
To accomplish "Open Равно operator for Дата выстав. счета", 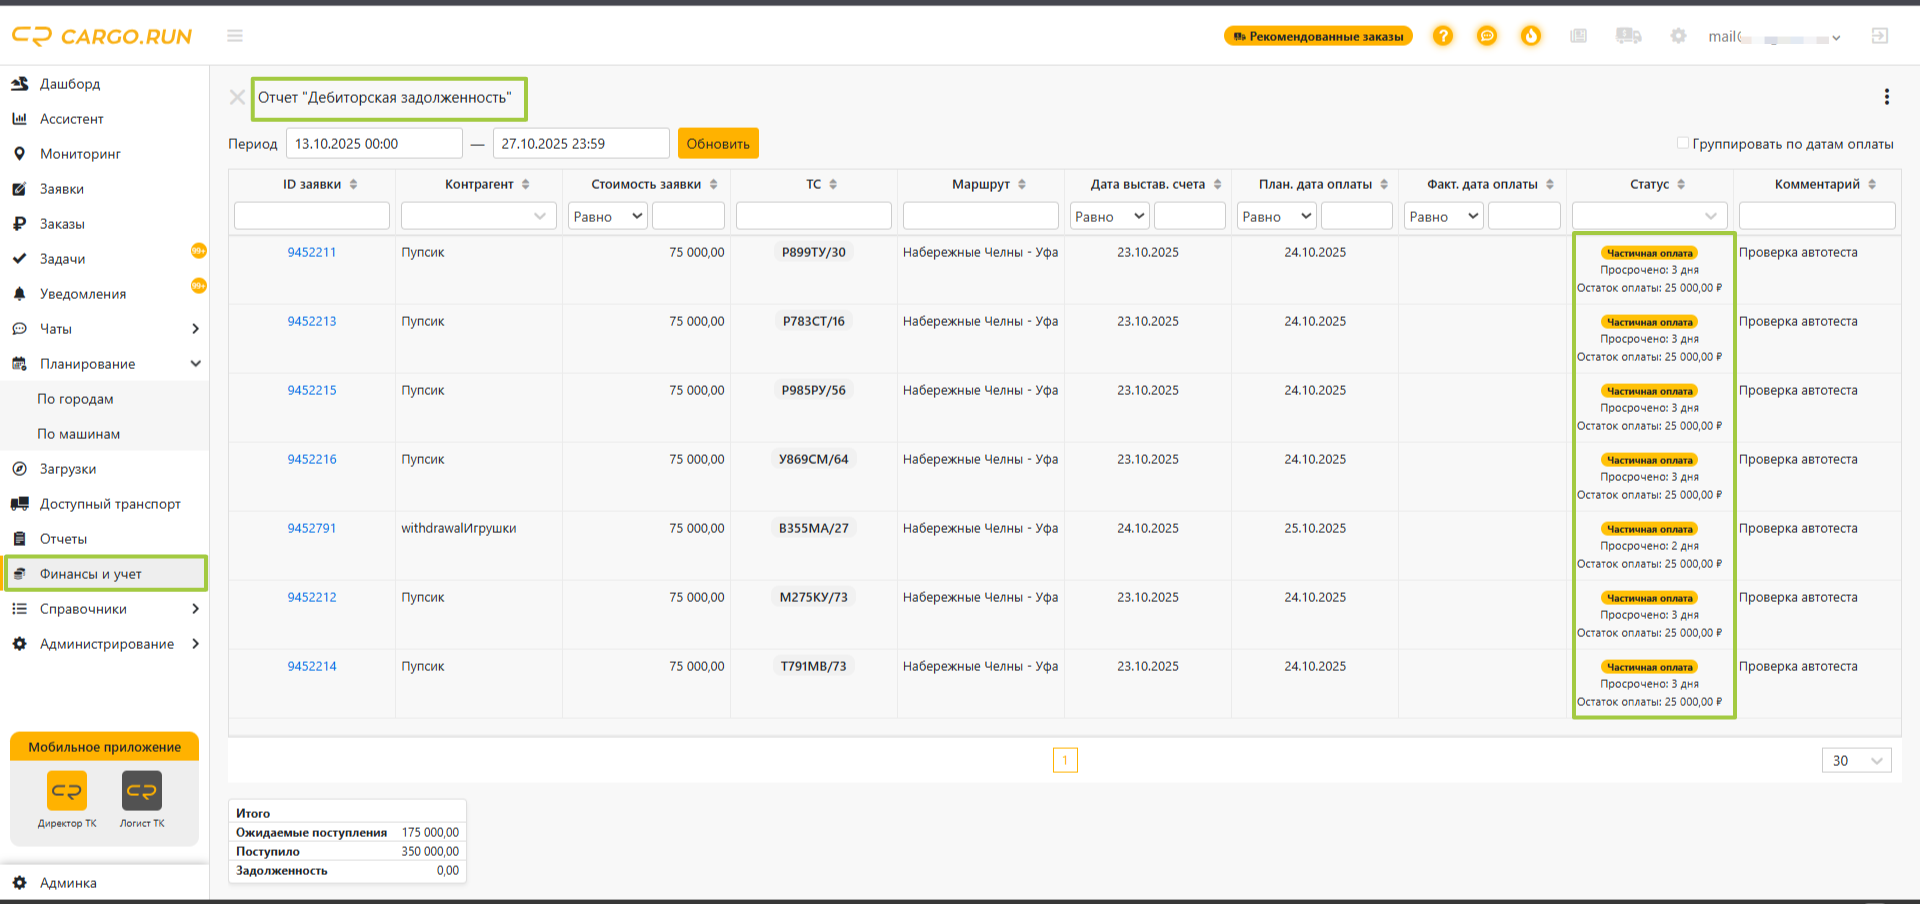I will coord(1110,216).
